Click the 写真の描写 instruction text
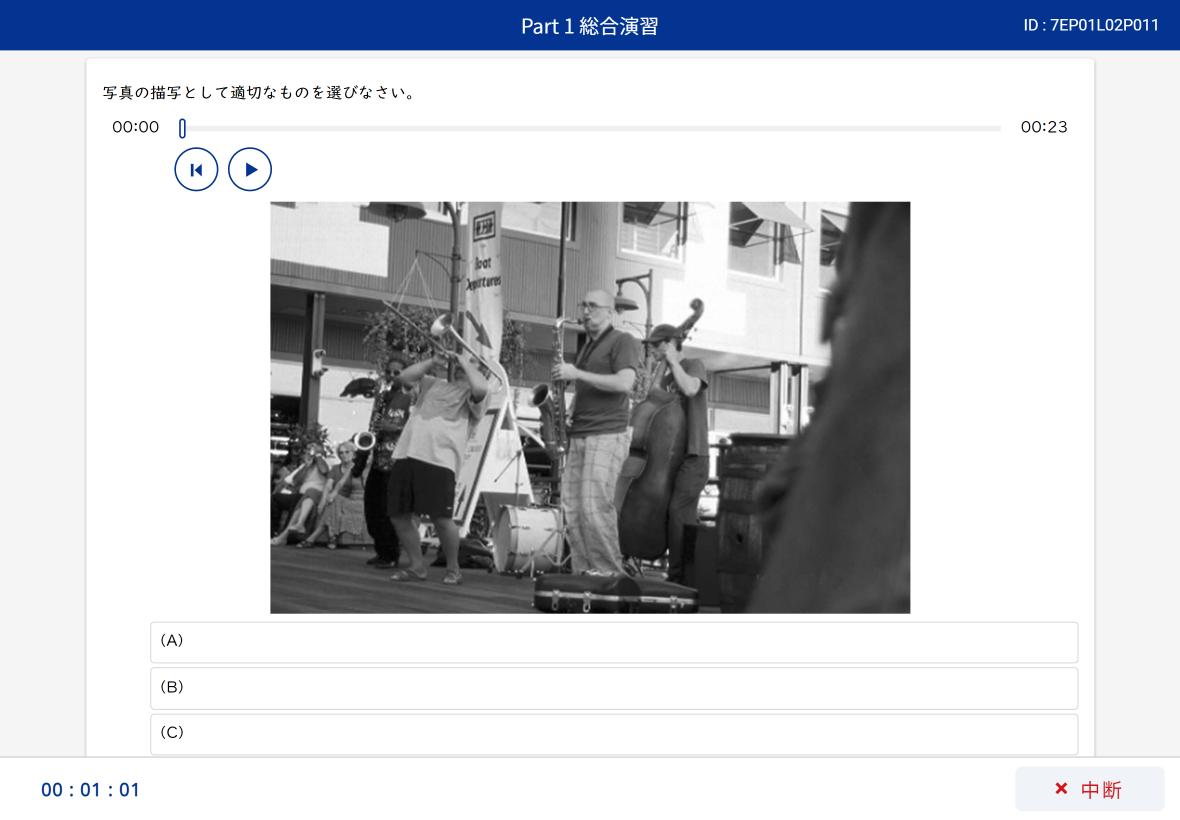 pos(257,92)
